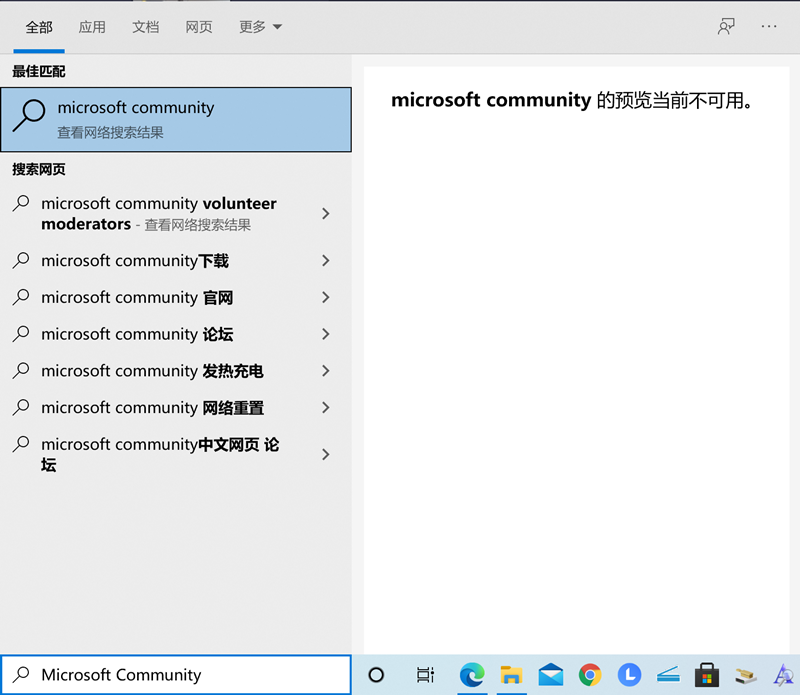This screenshot has width=800, height=695.
Task: Open the Microsoft Store taskbar icon
Action: click(x=708, y=676)
